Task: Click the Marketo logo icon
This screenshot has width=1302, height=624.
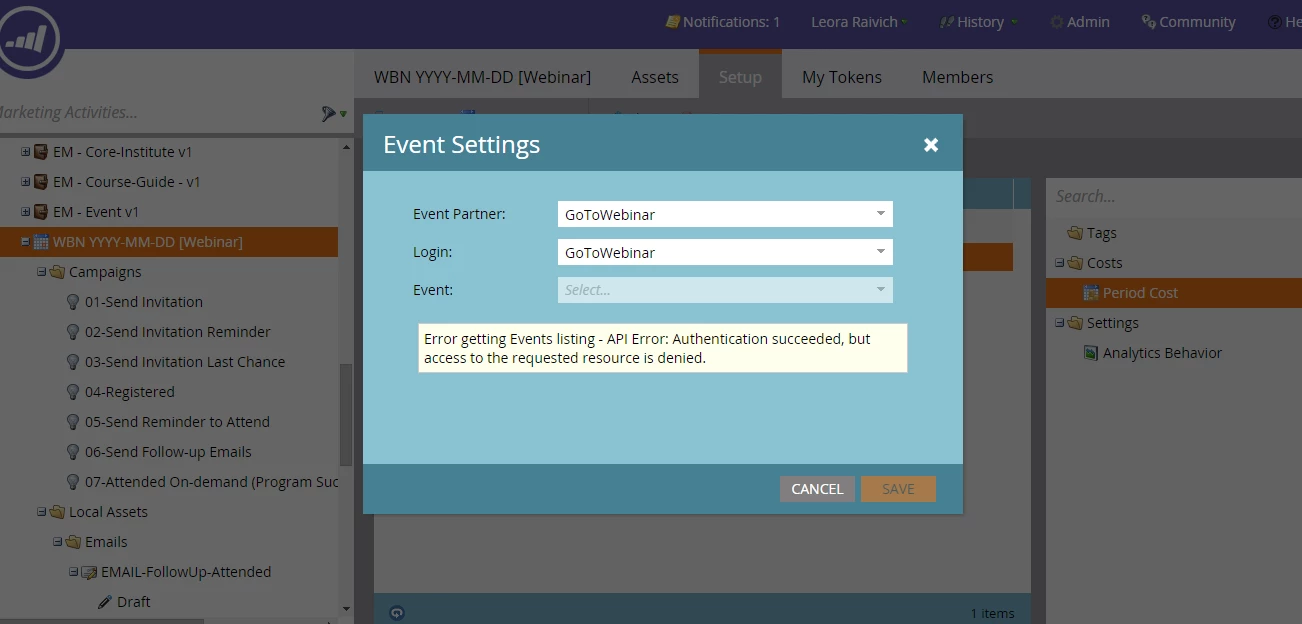Action: [x=28, y=38]
